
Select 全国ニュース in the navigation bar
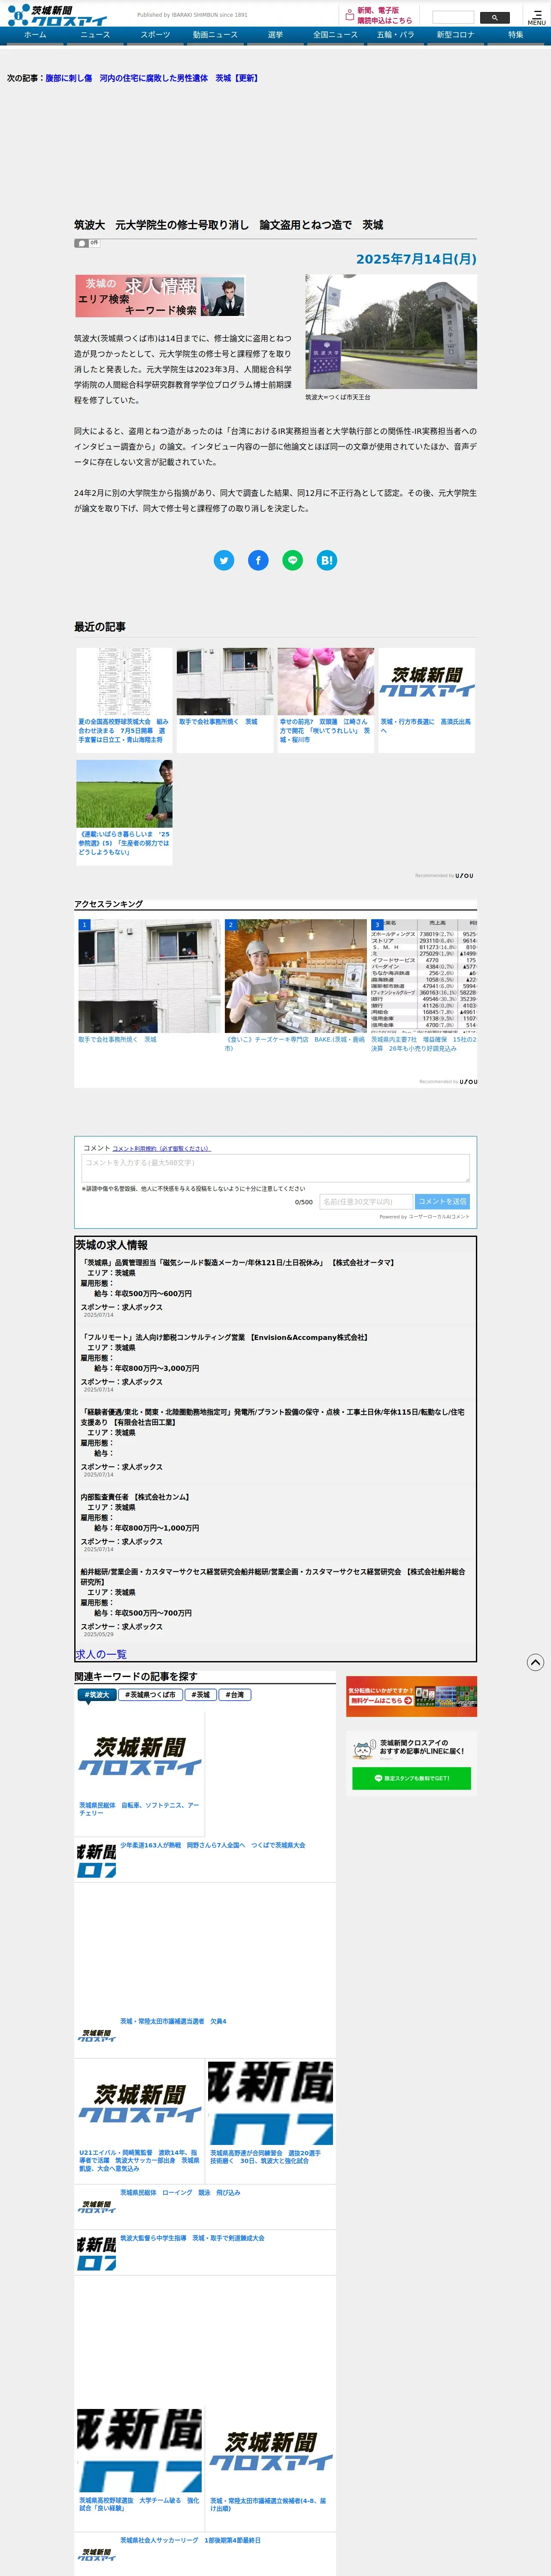pos(335,35)
